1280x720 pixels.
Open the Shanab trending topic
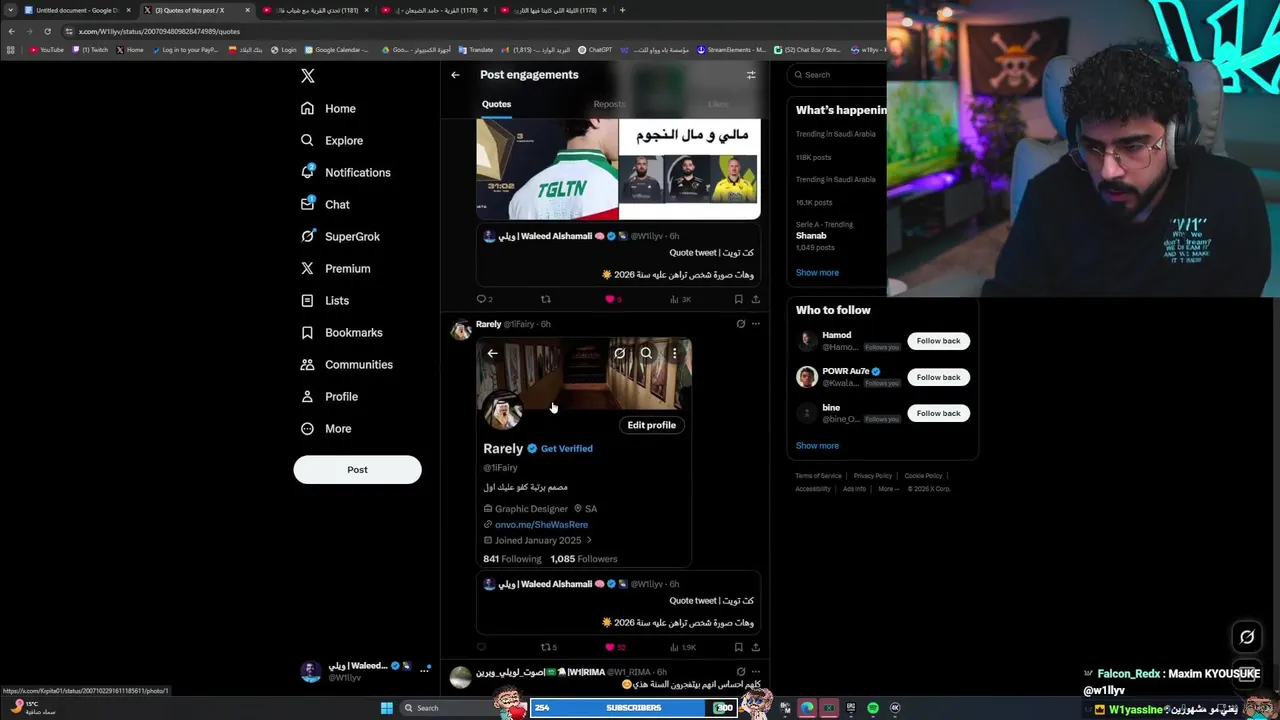pos(811,236)
